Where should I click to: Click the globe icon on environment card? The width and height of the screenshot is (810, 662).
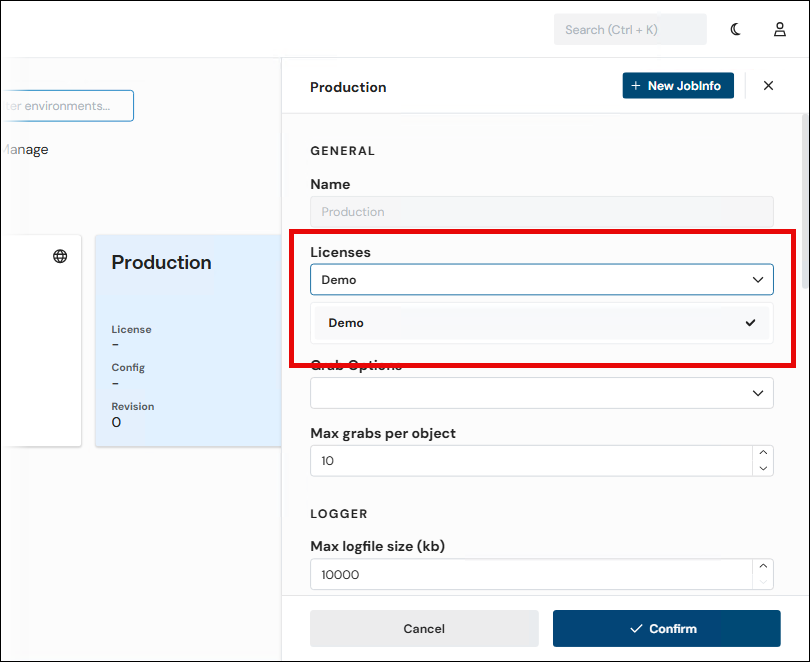click(x=60, y=256)
